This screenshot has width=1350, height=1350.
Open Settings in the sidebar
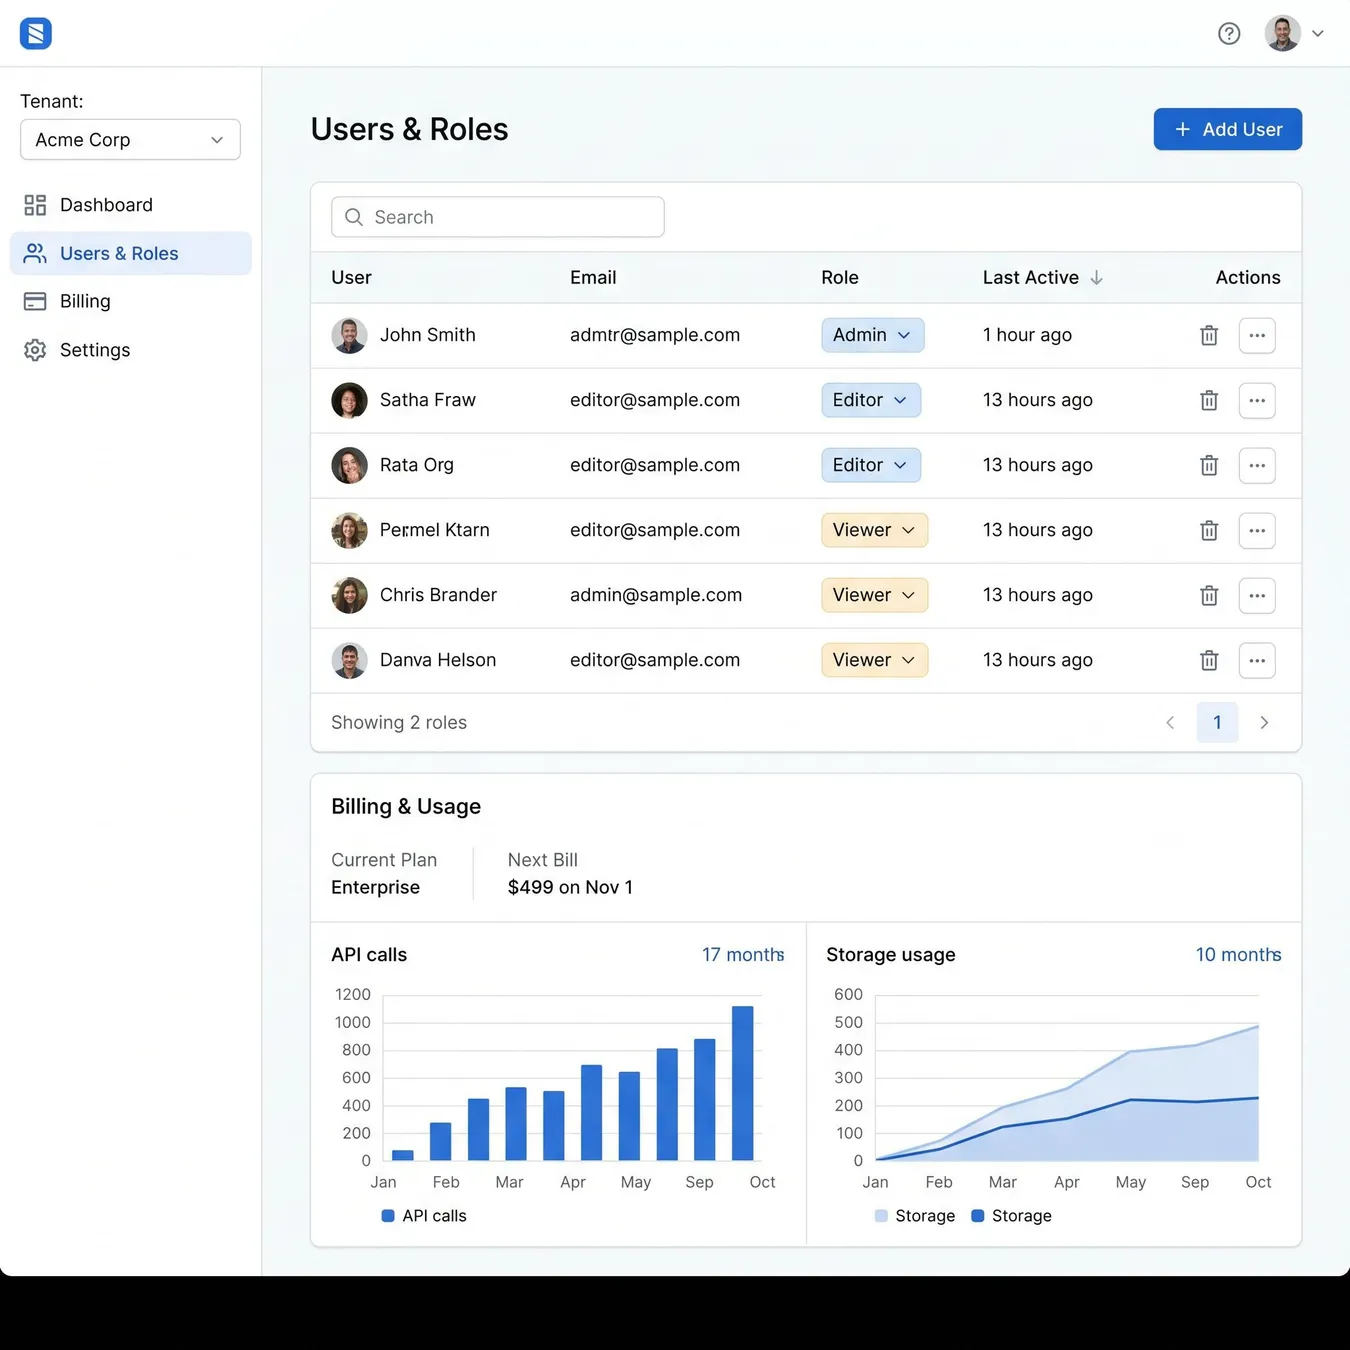tap(130, 350)
